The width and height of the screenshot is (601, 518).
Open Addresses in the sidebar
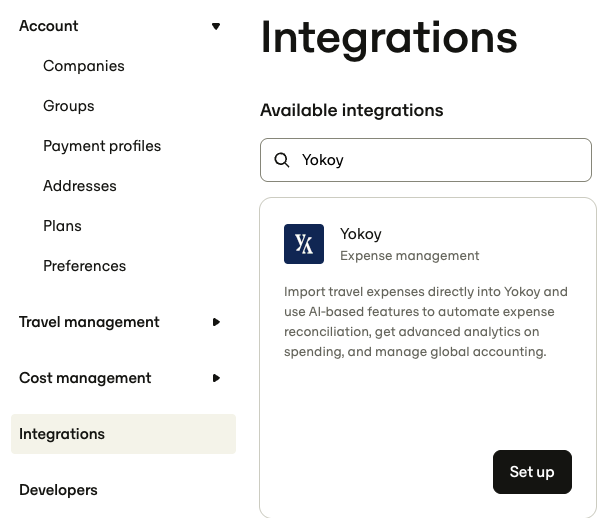tap(80, 186)
